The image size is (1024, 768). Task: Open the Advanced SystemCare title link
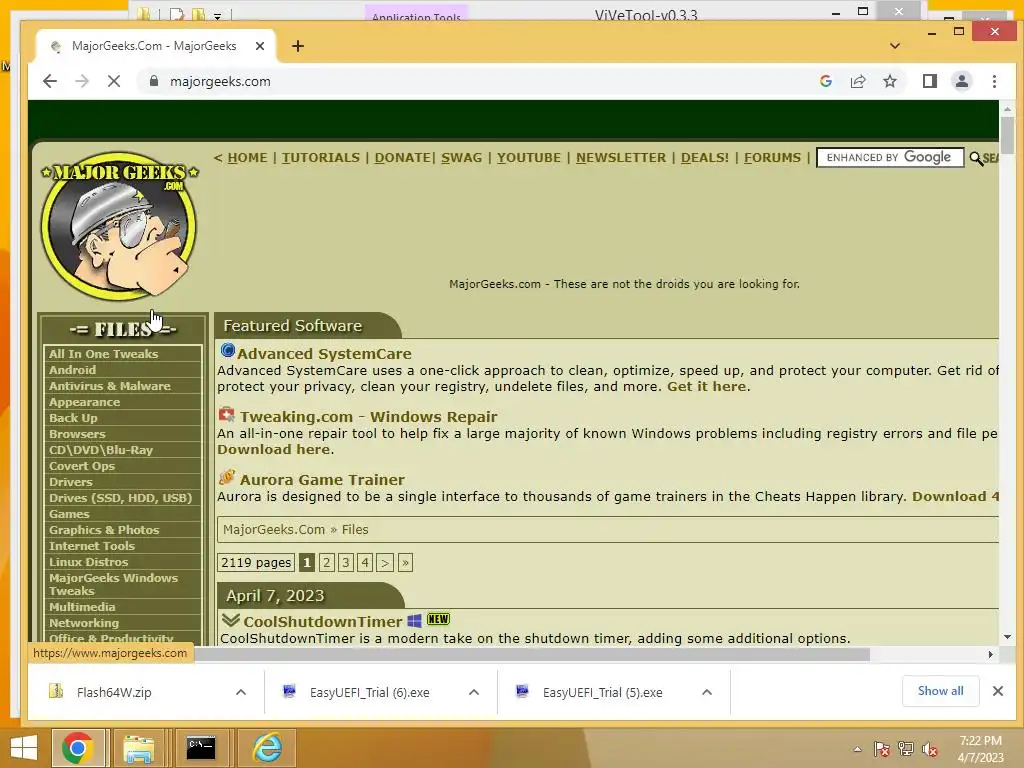324,353
